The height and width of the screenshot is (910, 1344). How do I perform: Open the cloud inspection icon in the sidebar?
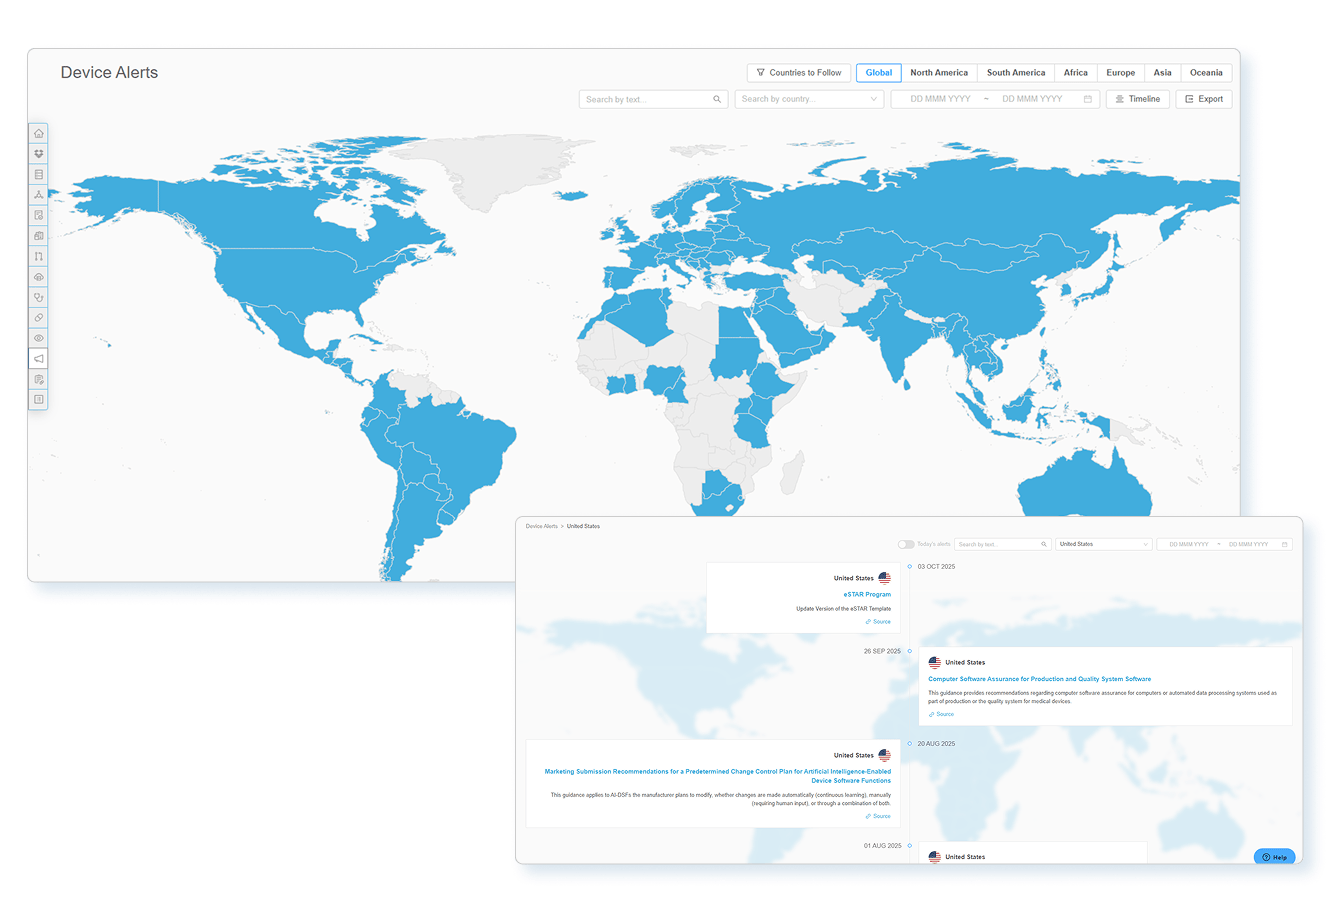coord(38,277)
